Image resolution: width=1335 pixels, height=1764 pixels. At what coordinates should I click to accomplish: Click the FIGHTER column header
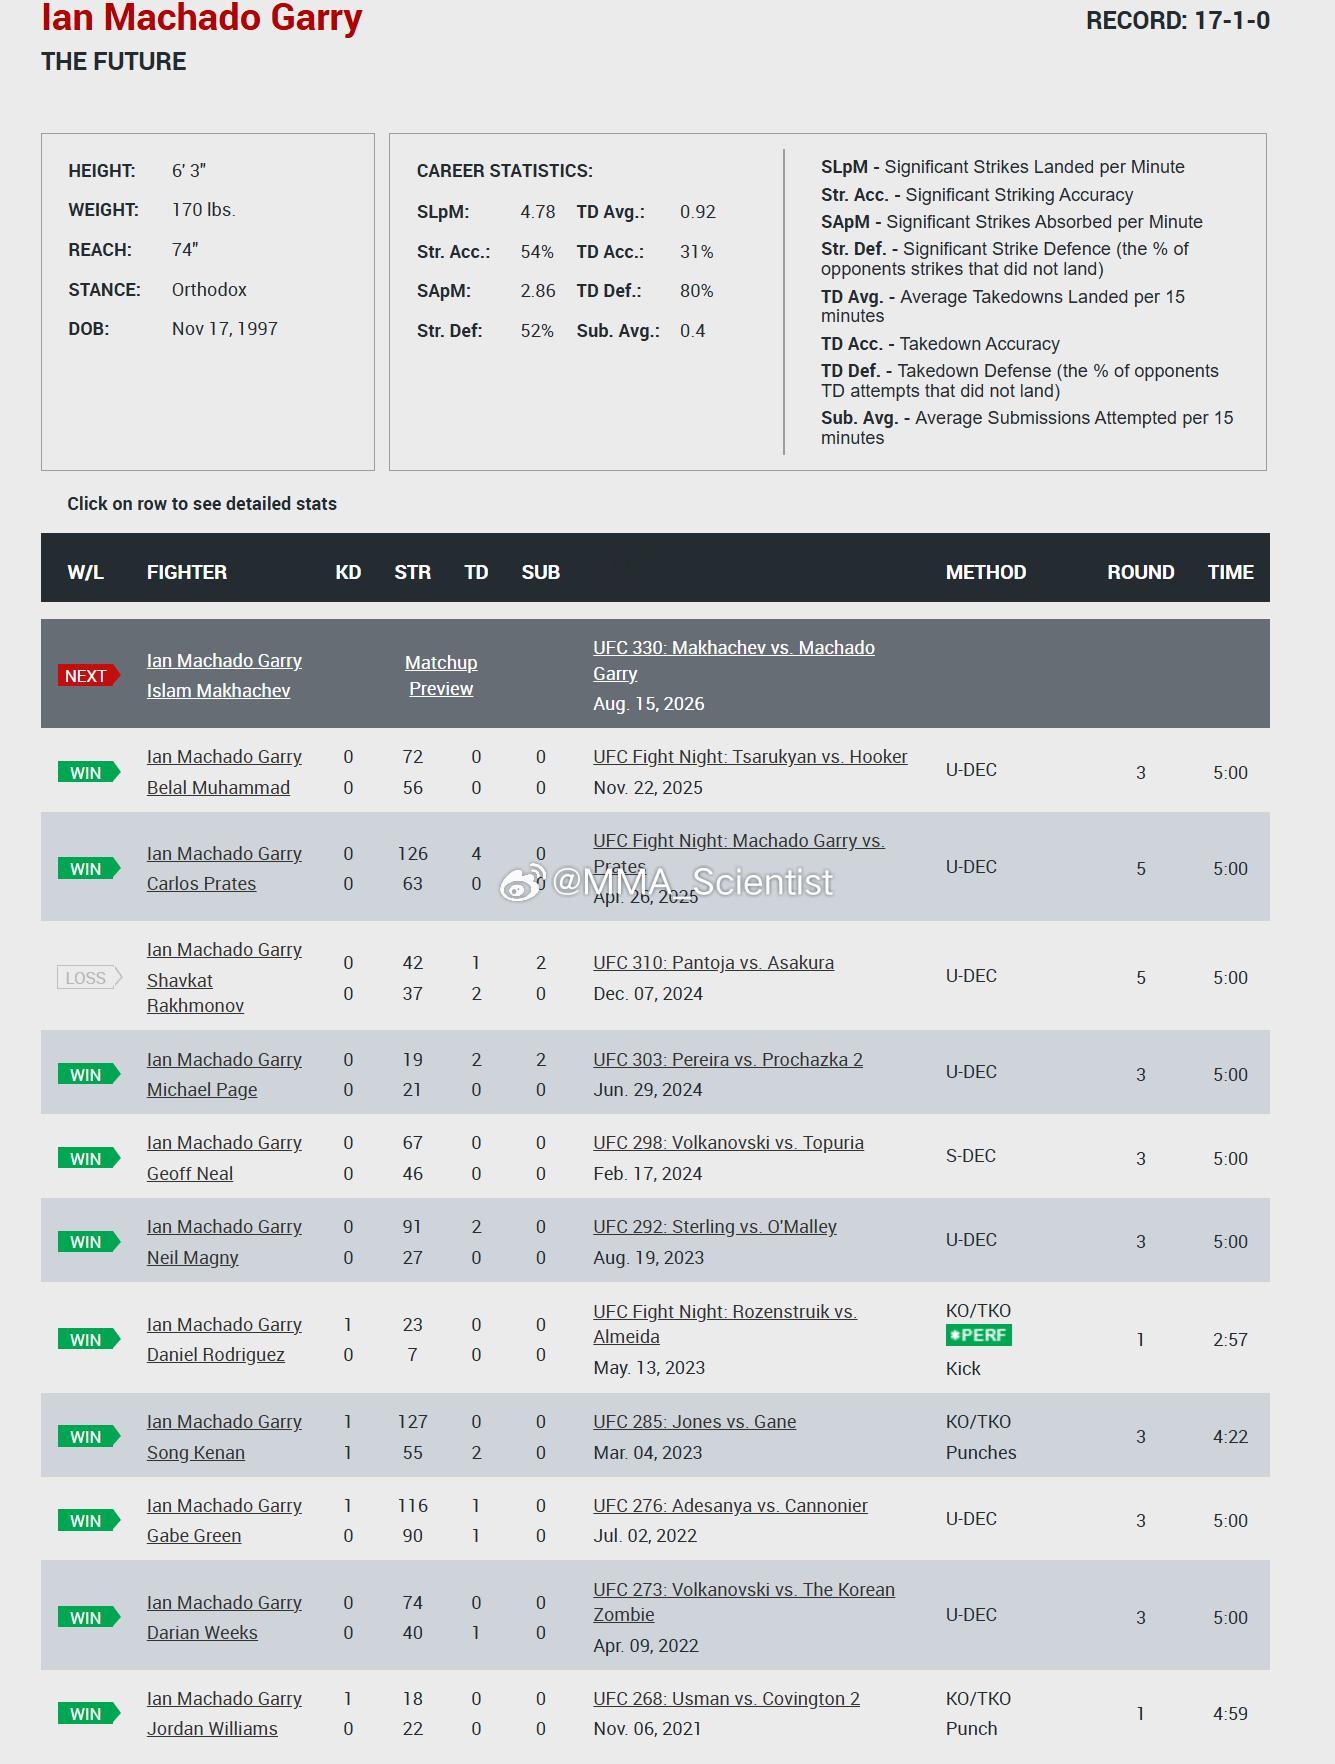coord(187,572)
